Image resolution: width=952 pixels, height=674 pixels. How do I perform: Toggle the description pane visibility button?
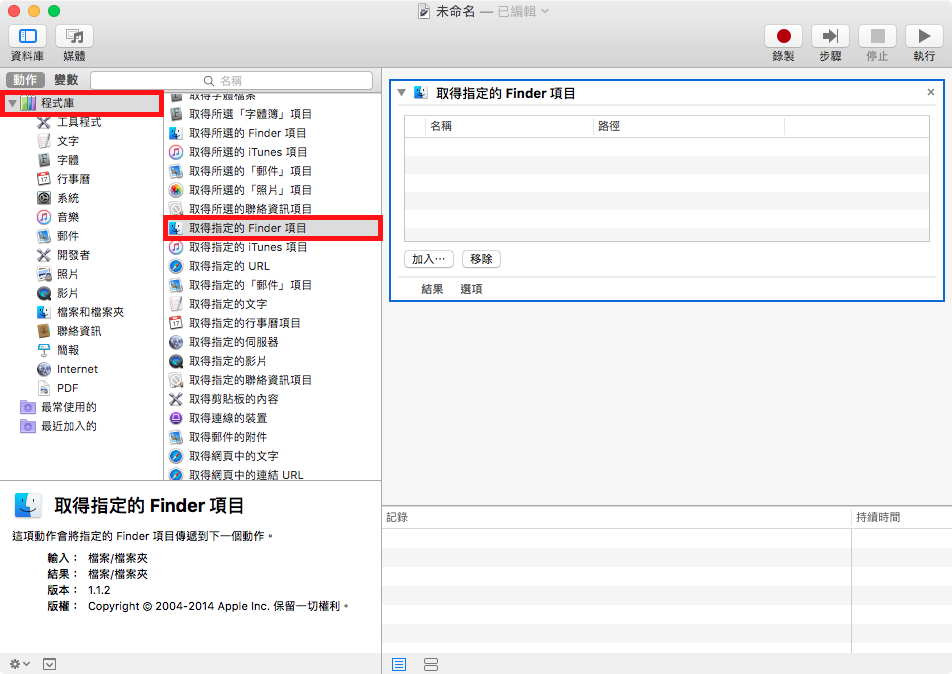49,664
